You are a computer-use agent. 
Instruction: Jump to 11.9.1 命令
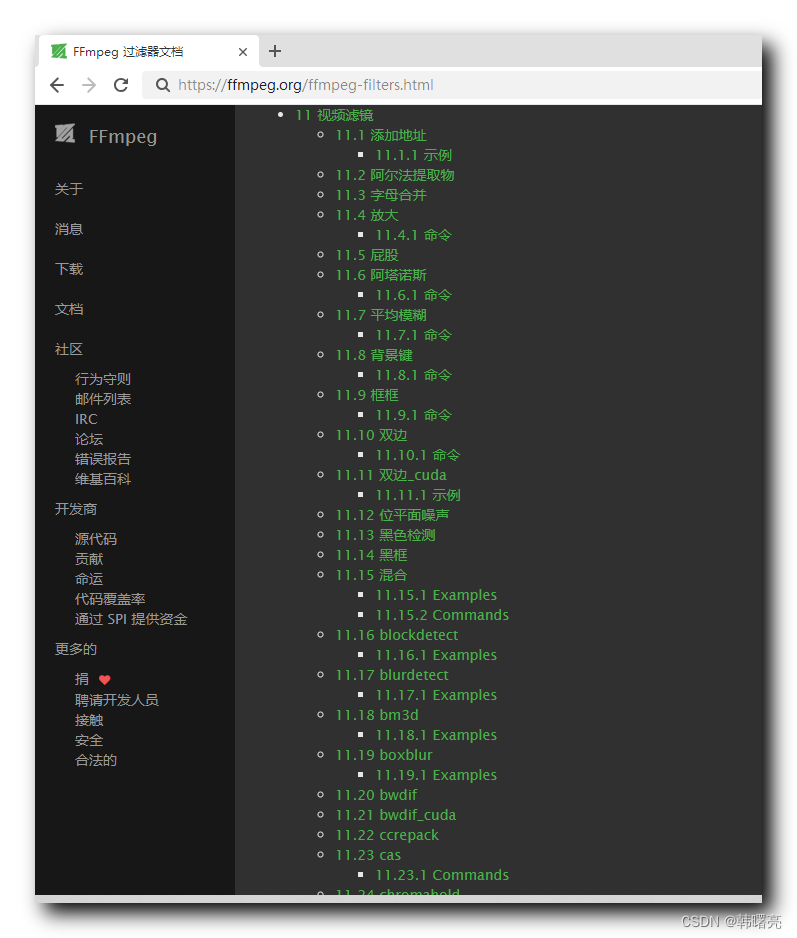pos(413,415)
